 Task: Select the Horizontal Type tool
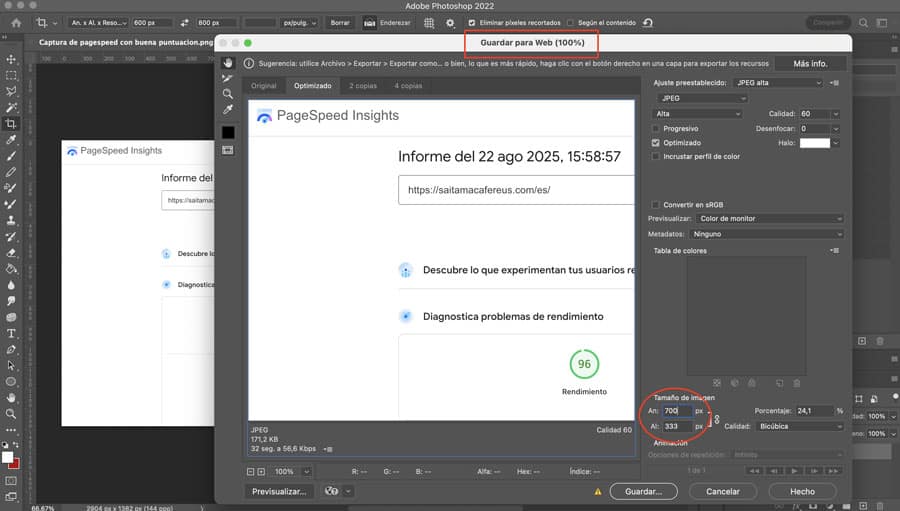pyautogui.click(x=11, y=333)
